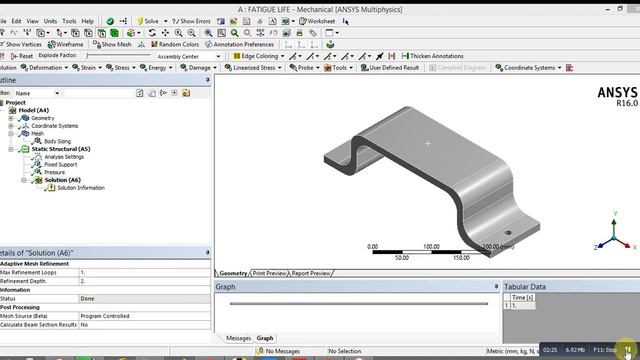The width and height of the screenshot is (640, 360).
Task: Open the Help menu
Action: coord(87,21)
